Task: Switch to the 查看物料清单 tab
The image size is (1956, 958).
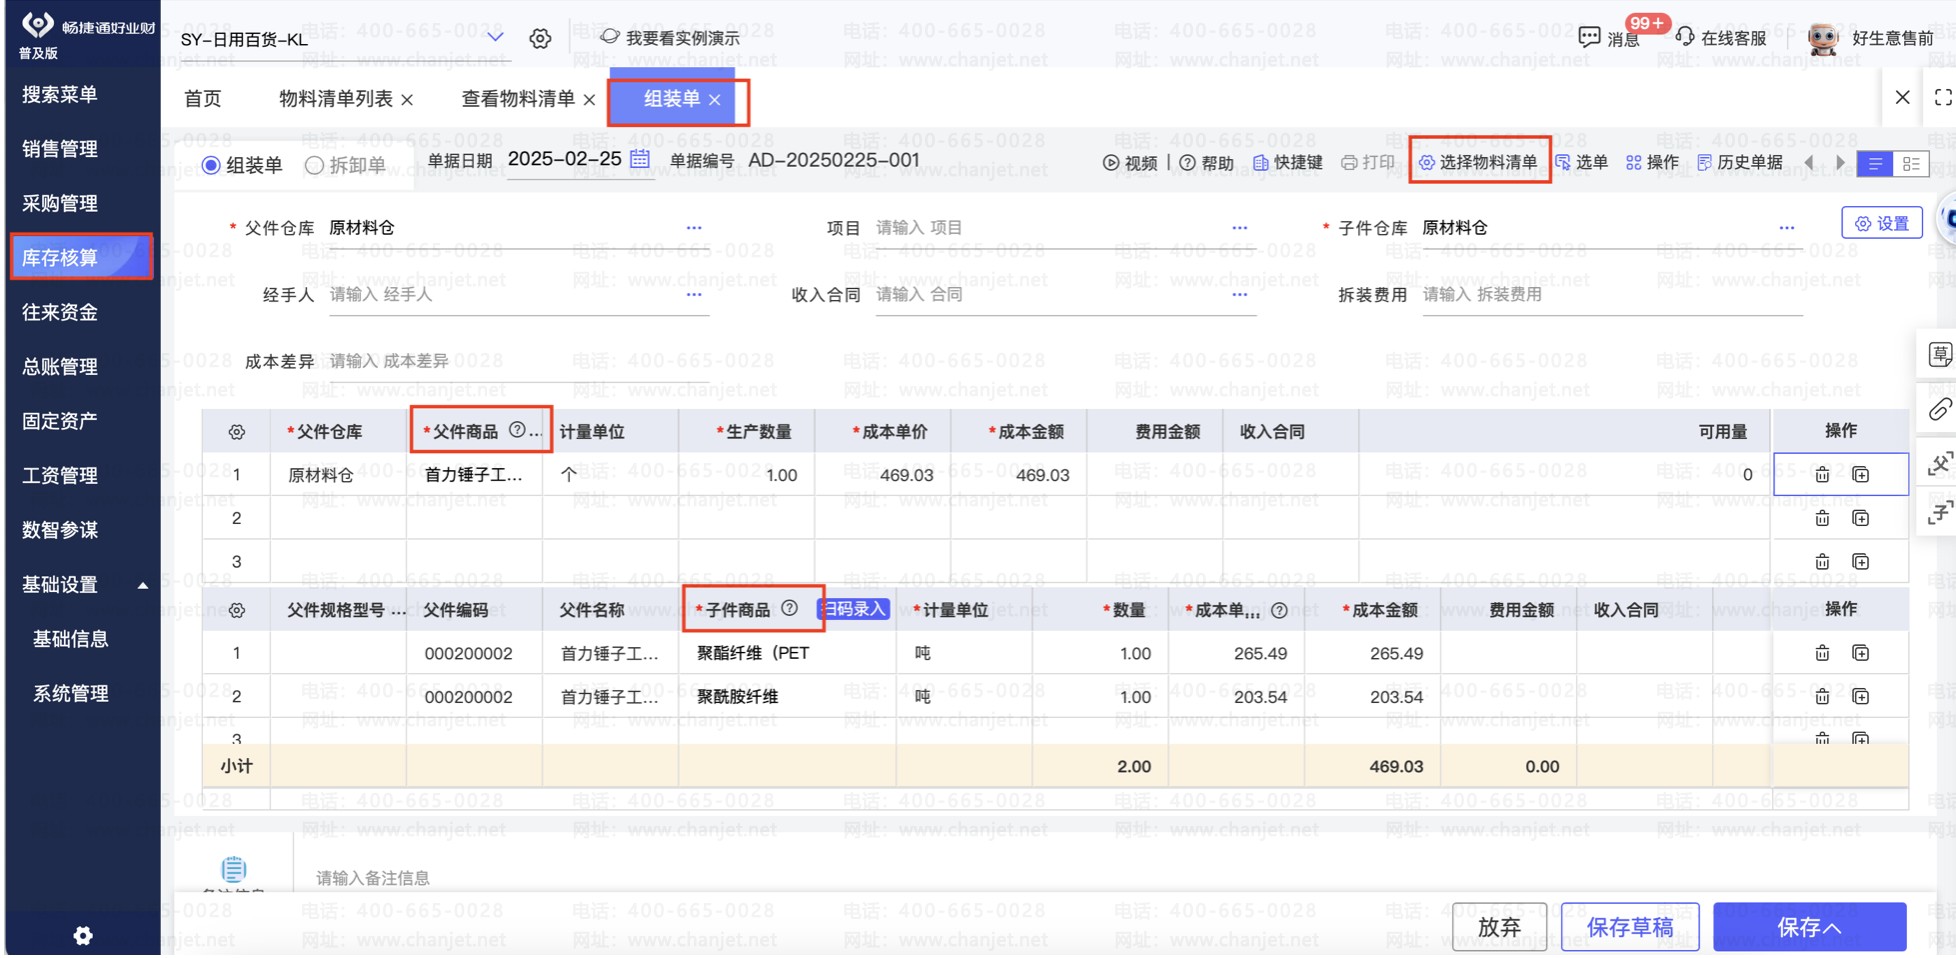Action: coord(518,99)
